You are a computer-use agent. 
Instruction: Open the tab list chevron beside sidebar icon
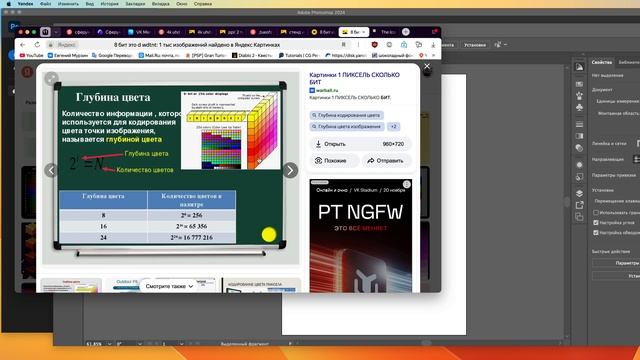coord(56,32)
